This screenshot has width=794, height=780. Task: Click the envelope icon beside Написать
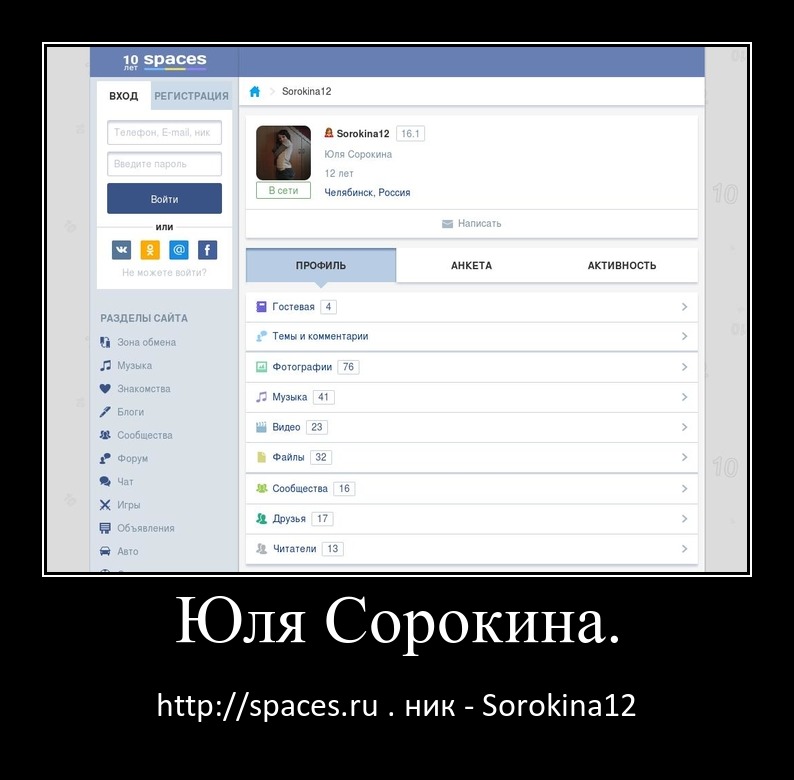[447, 224]
